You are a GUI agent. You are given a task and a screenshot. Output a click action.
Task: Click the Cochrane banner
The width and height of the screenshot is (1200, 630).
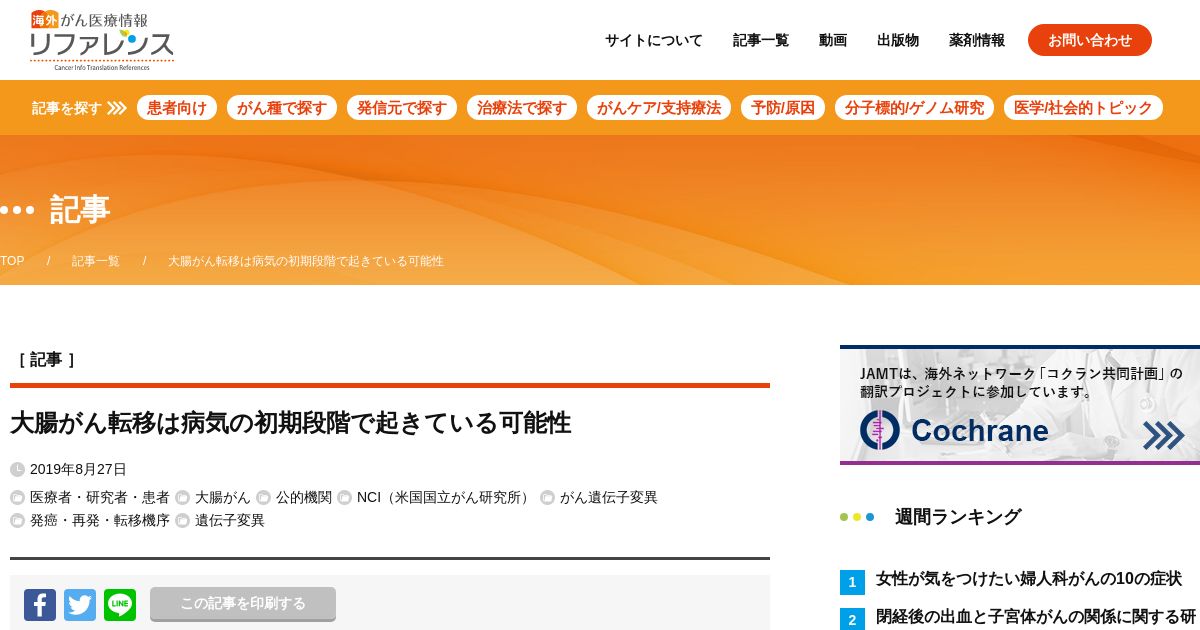click(x=1020, y=405)
